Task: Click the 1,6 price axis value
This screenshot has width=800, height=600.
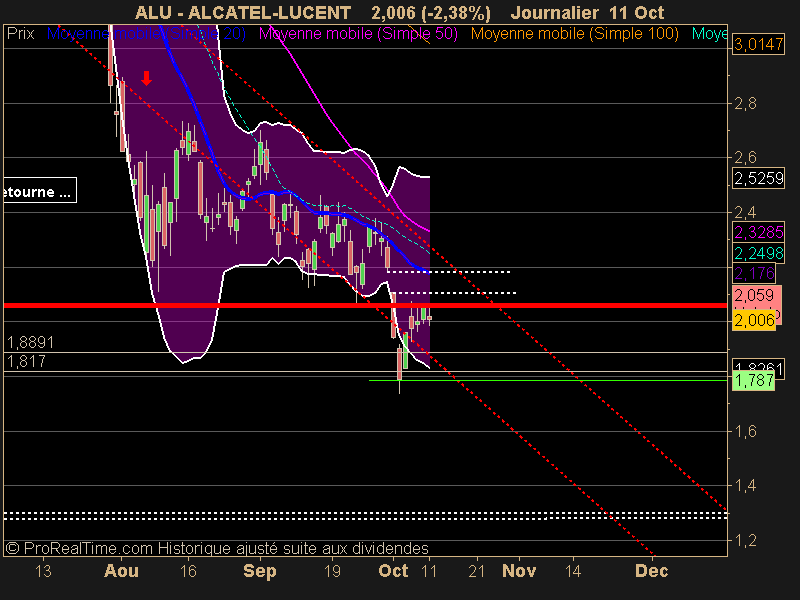Action: [x=745, y=431]
